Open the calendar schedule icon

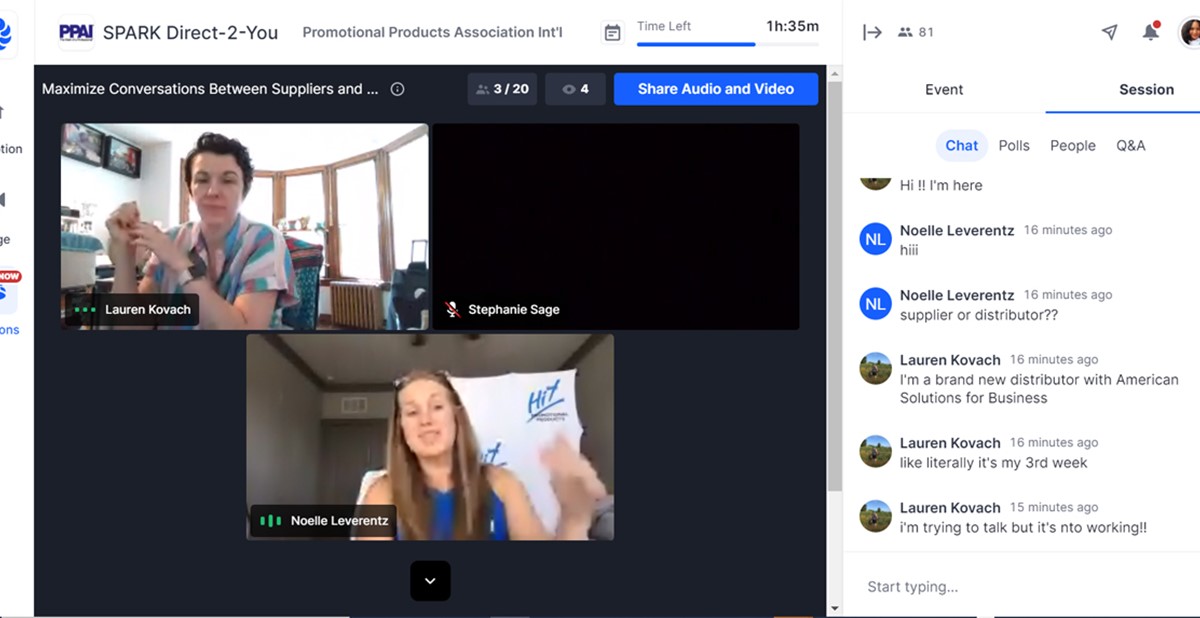[612, 33]
